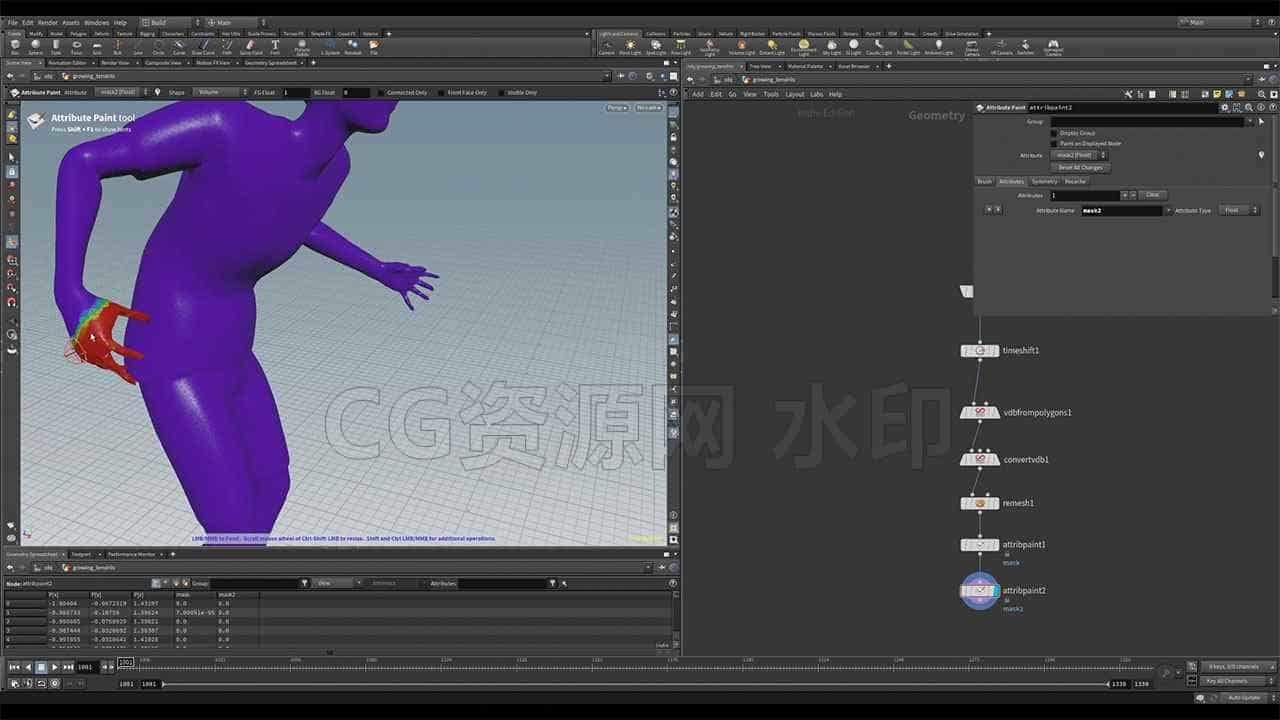Click the Clear attributes button

[x=1152, y=195]
